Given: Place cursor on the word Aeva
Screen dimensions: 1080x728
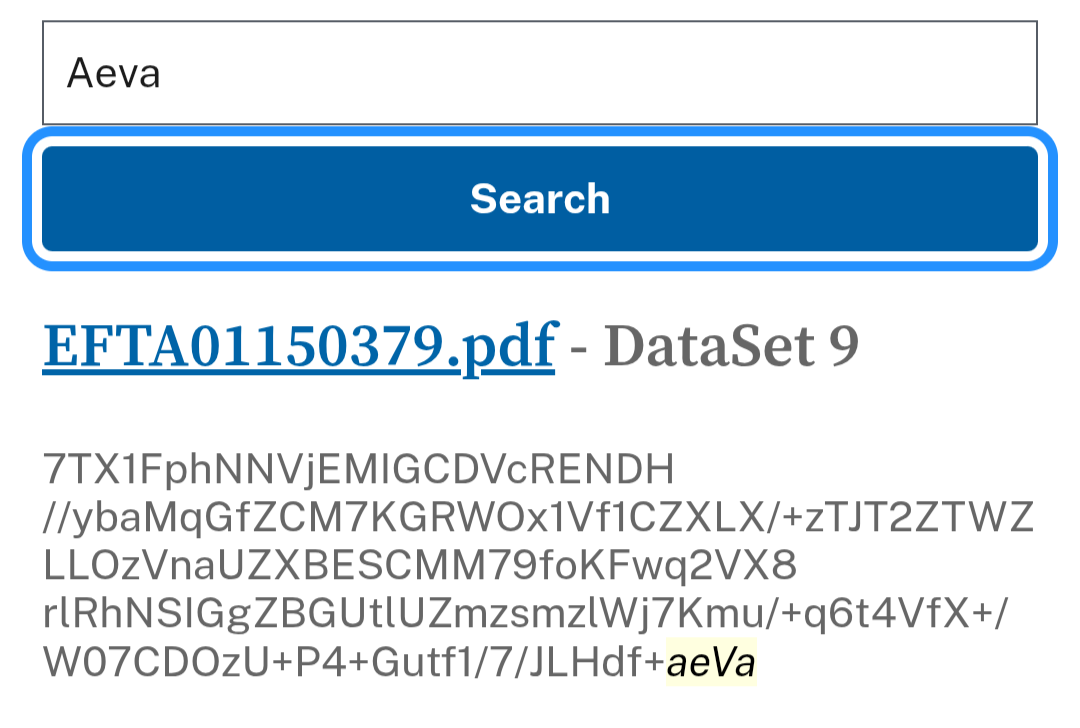Looking at the screenshot, I should pos(113,73).
